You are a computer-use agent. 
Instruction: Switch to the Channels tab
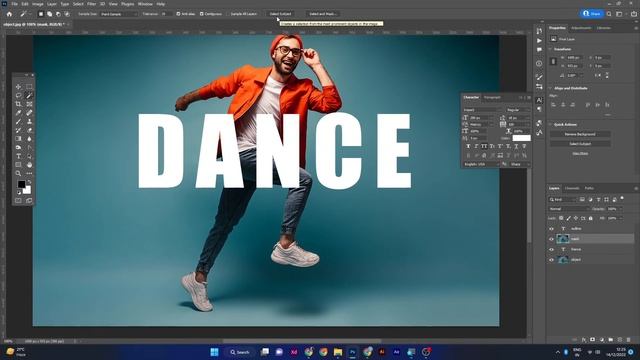click(x=572, y=188)
